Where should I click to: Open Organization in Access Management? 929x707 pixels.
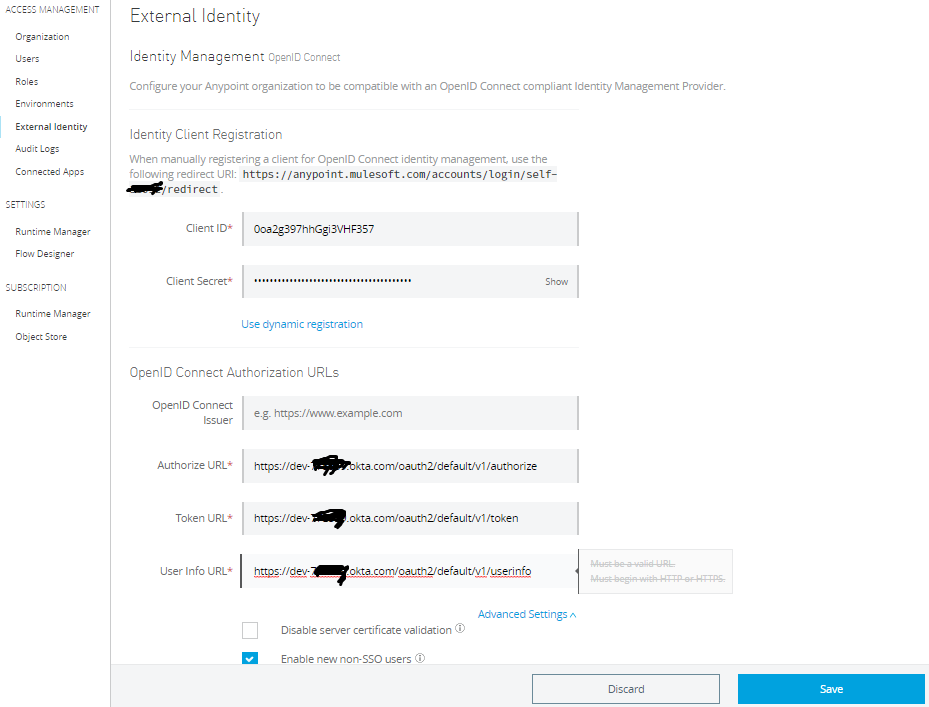click(x=42, y=37)
